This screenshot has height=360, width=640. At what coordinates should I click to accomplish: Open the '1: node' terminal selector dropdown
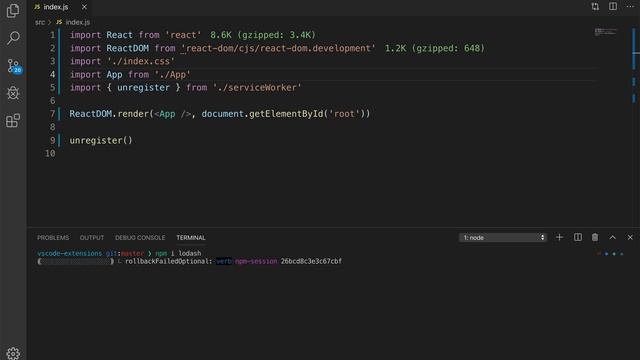click(x=503, y=238)
